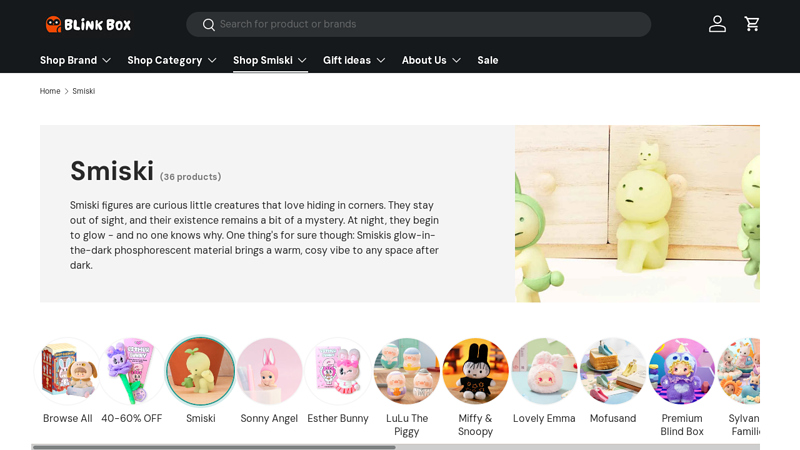Open the Shop Smiski menu

coord(270,60)
